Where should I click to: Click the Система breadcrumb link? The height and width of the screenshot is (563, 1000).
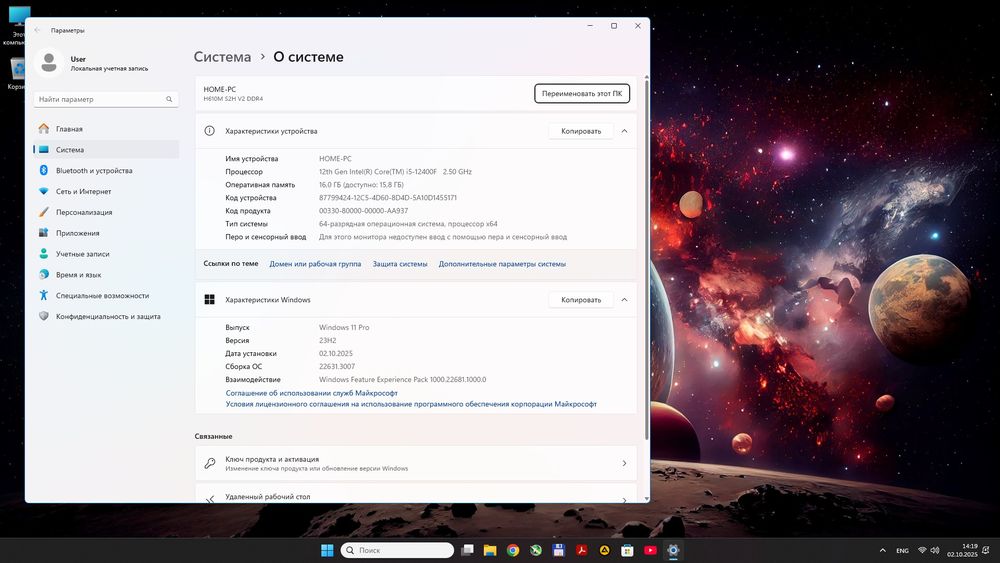(x=222, y=57)
